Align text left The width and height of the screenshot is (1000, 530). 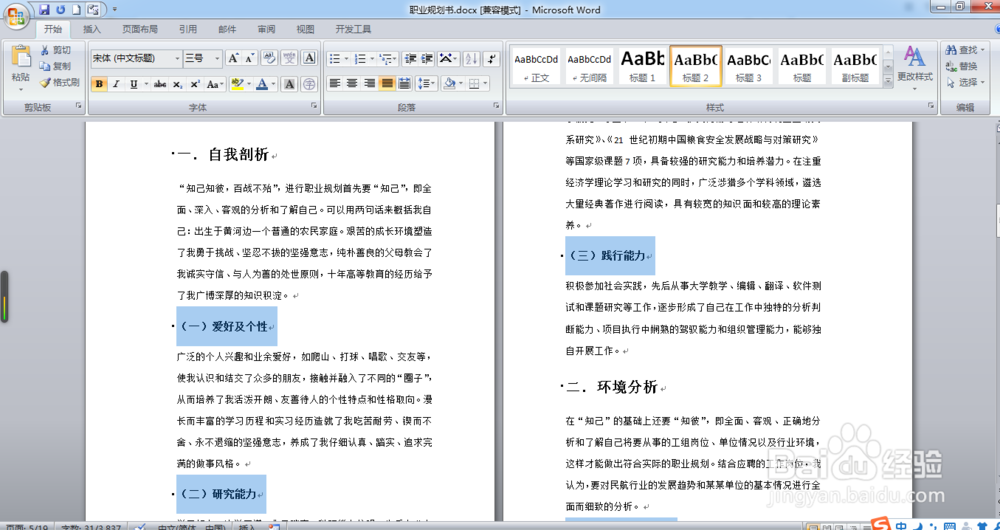click(x=335, y=84)
